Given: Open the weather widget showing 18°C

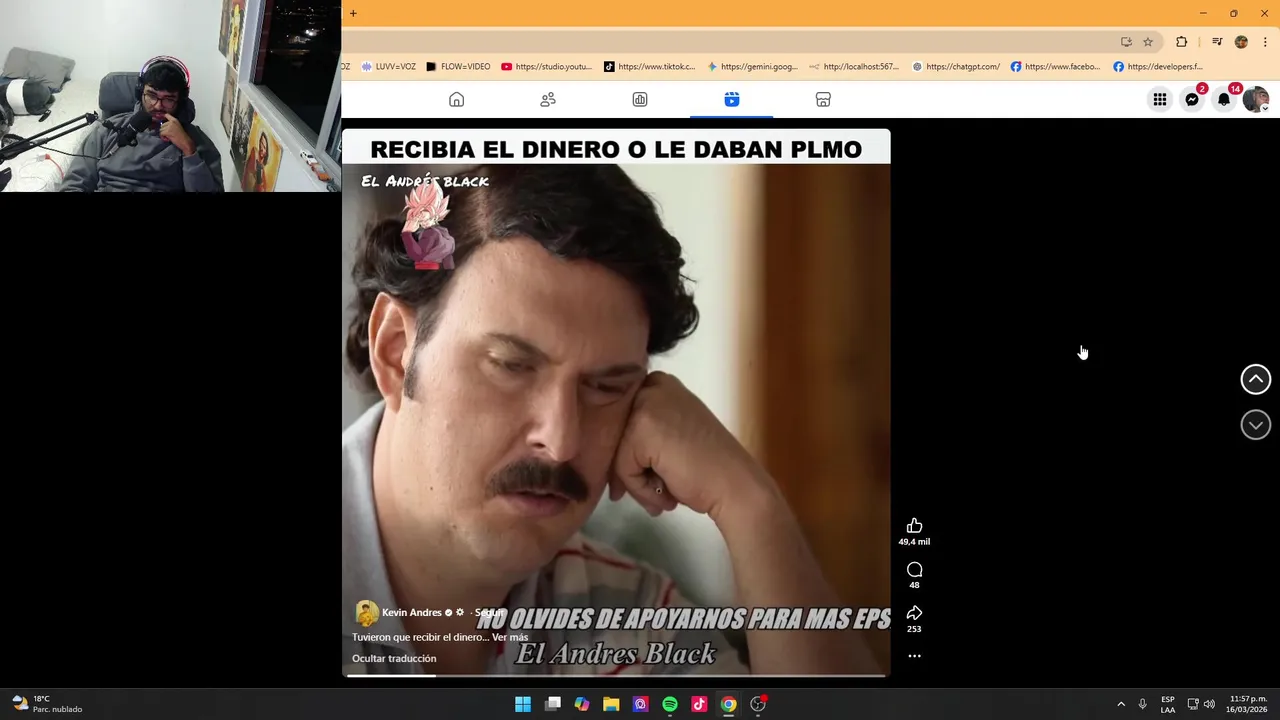Looking at the screenshot, I should [x=46, y=704].
